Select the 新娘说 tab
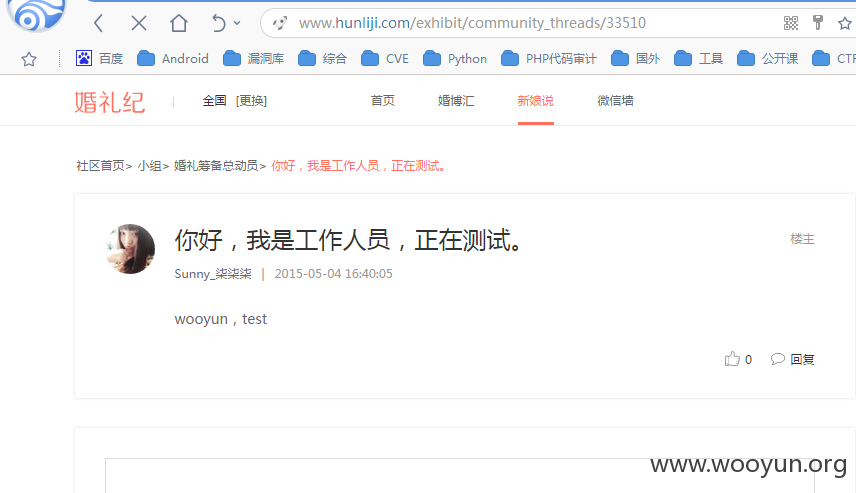The image size is (856, 493). click(x=536, y=100)
